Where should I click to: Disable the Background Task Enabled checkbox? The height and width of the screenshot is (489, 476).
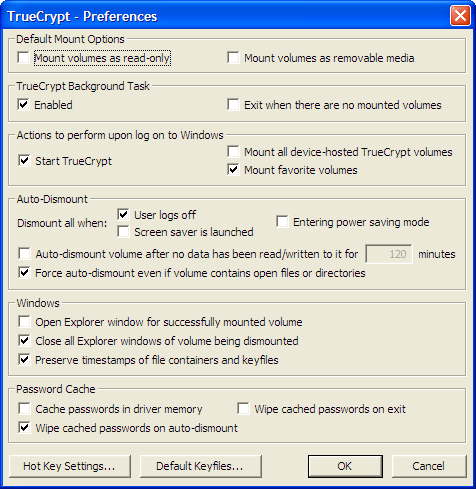[23, 104]
